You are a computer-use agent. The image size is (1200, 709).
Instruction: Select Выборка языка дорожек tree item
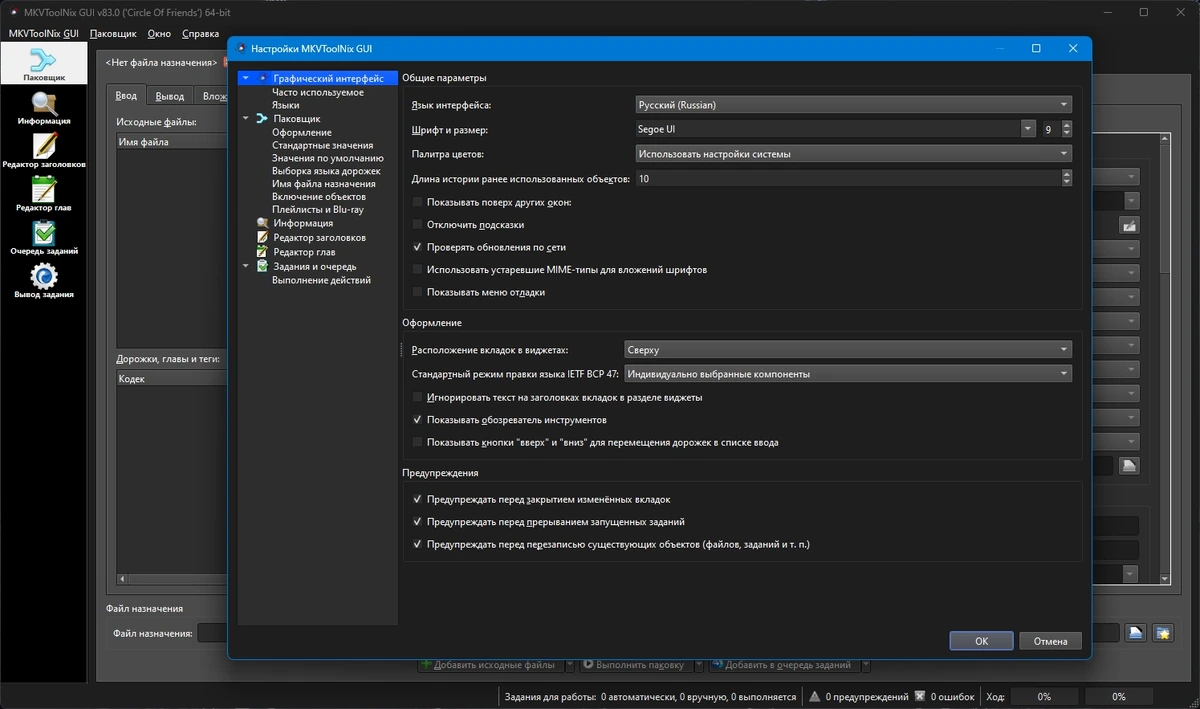coord(326,171)
